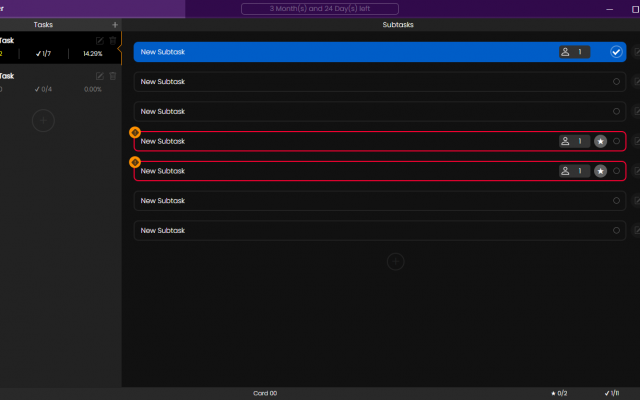Click the time remaining field in title bar
Image resolution: width=640 pixels, height=400 pixels.
coord(320,9)
